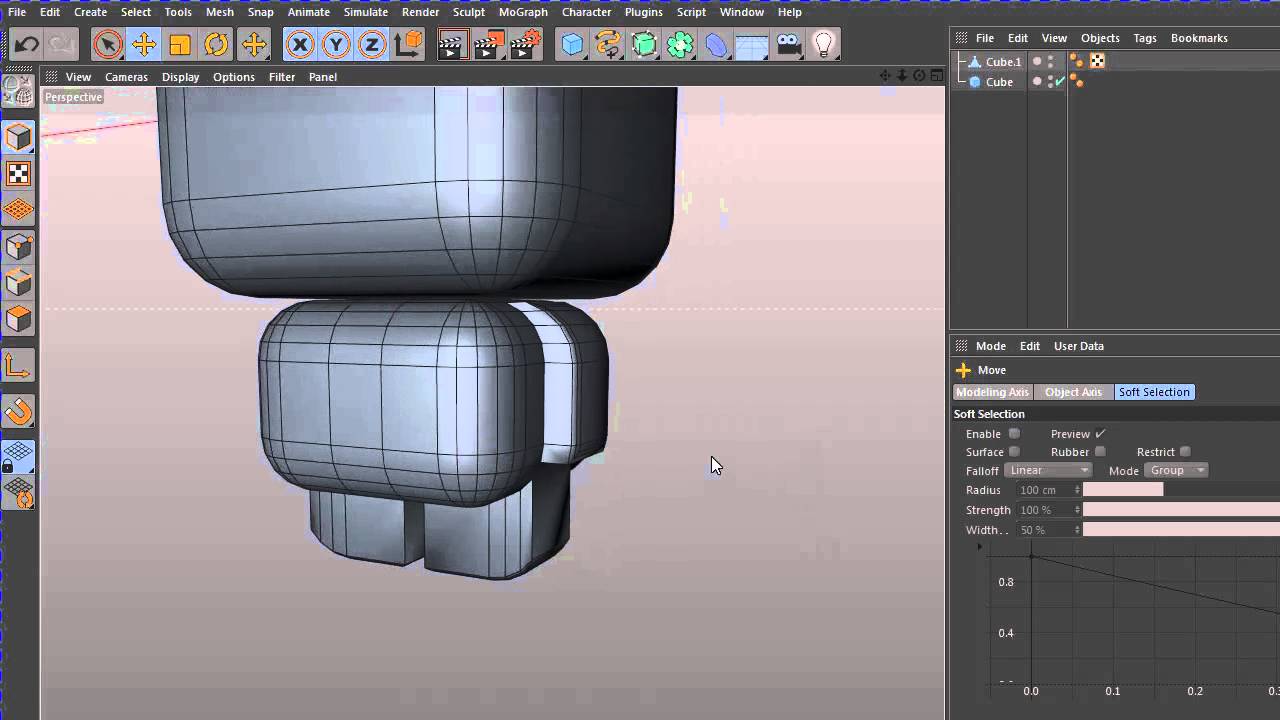Switch to Edges mode
This screenshot has width=1280, height=720.
click(x=19, y=283)
